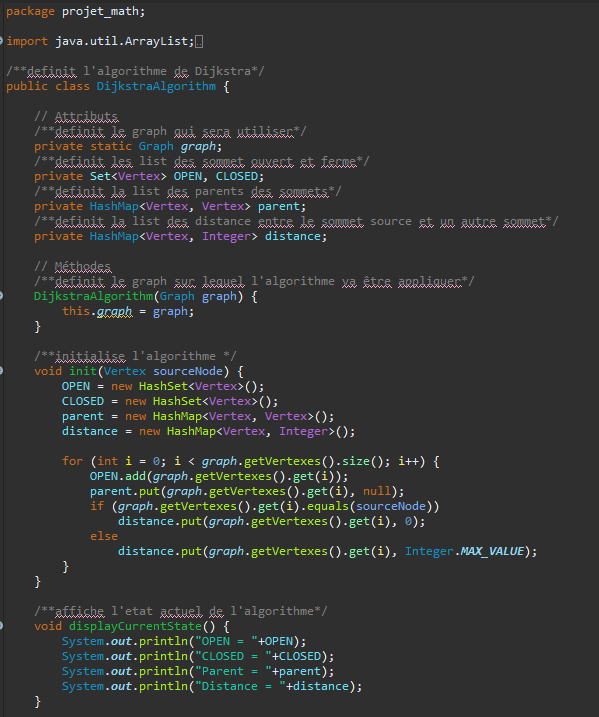This screenshot has height=717, width=599.
Task: Collapse displayCurrentState method using its fold marker
Action: click(x=1, y=626)
